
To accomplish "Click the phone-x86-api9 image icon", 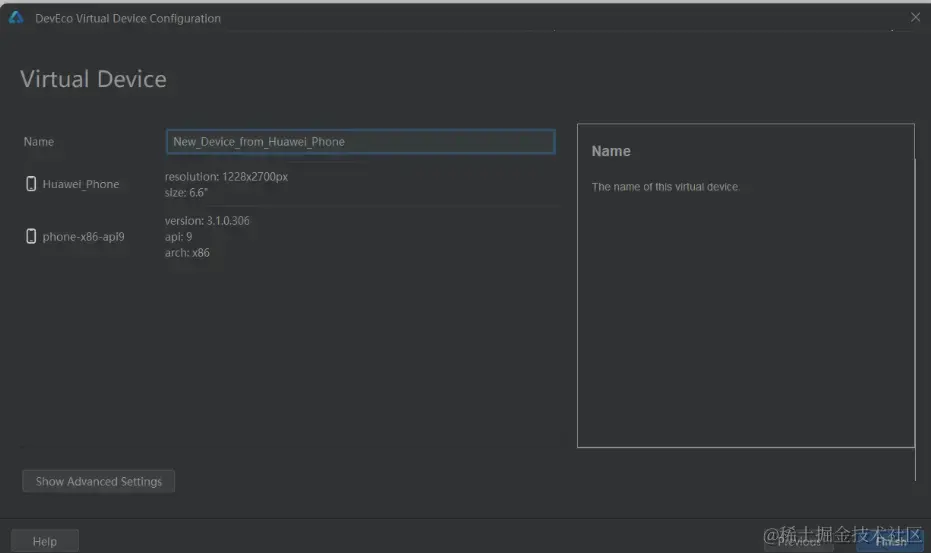I will click(31, 236).
